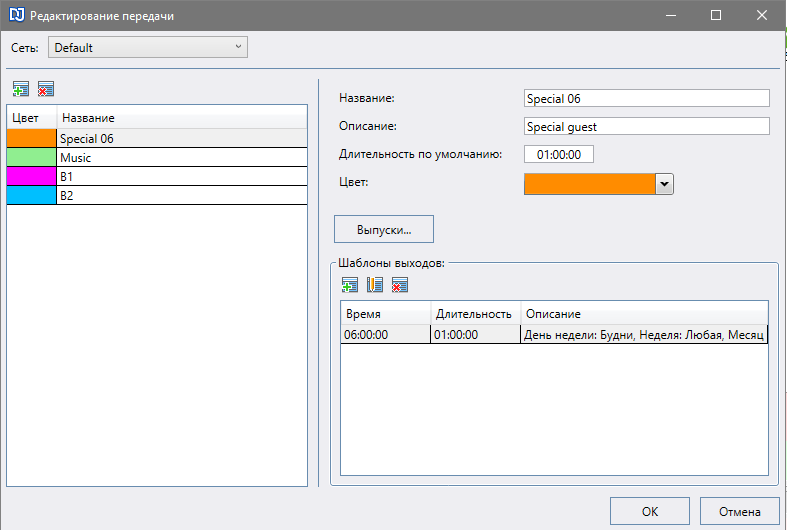
Task: Select the template duration cell 01:00:00
Action: click(475, 334)
